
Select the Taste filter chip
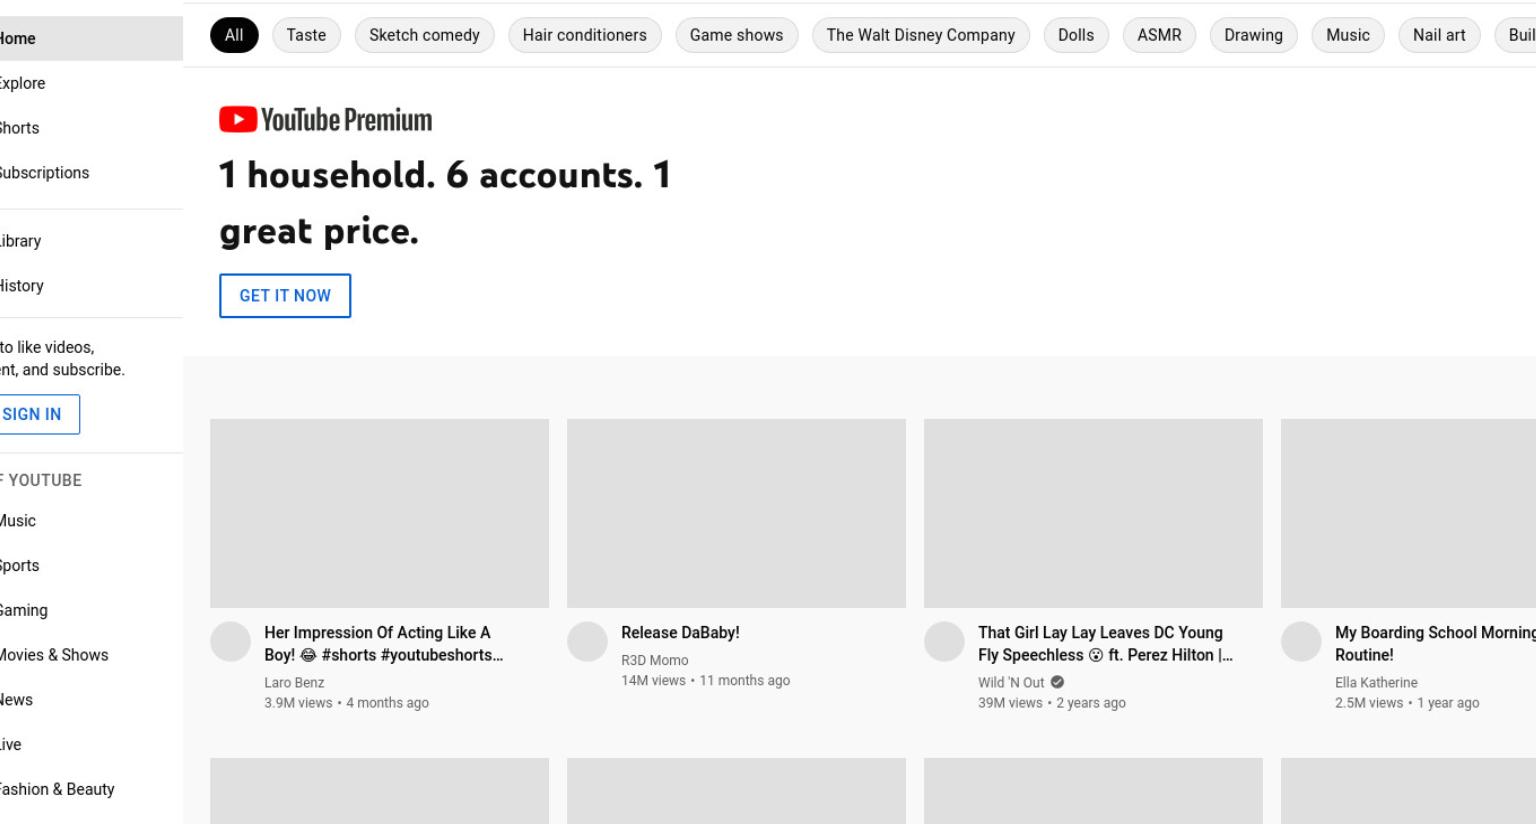(306, 35)
